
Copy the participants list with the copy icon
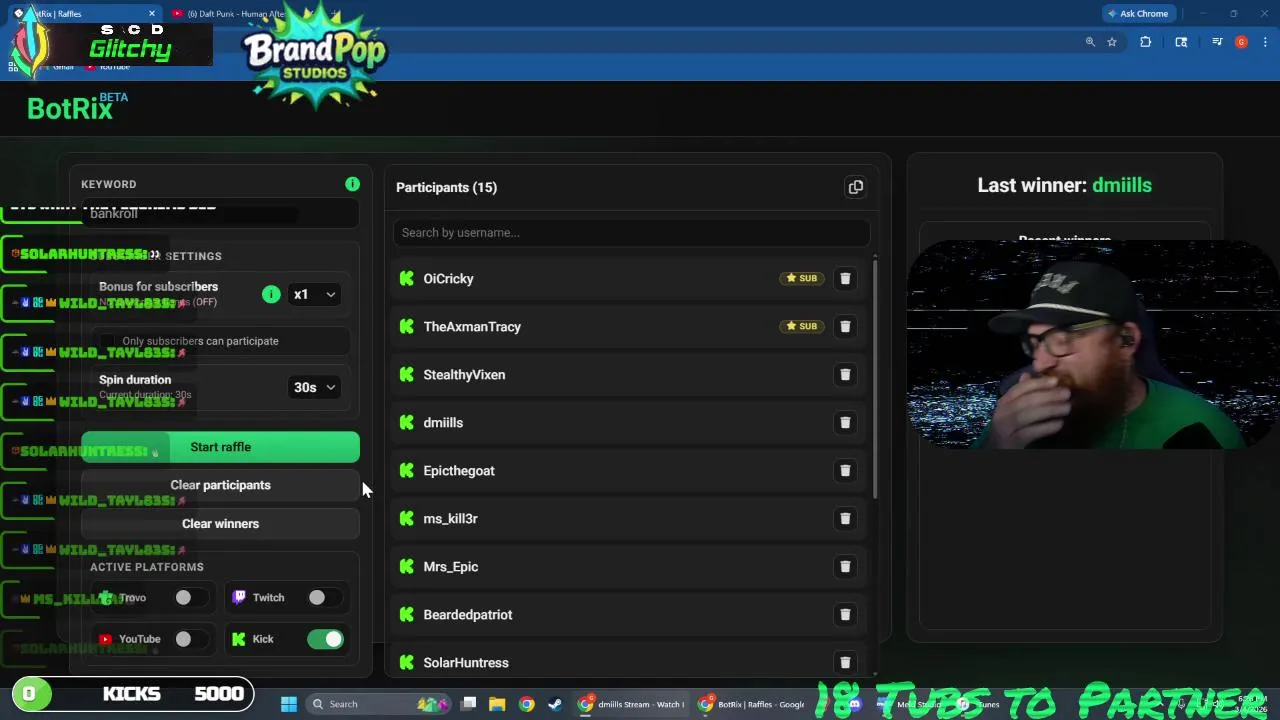[855, 187]
